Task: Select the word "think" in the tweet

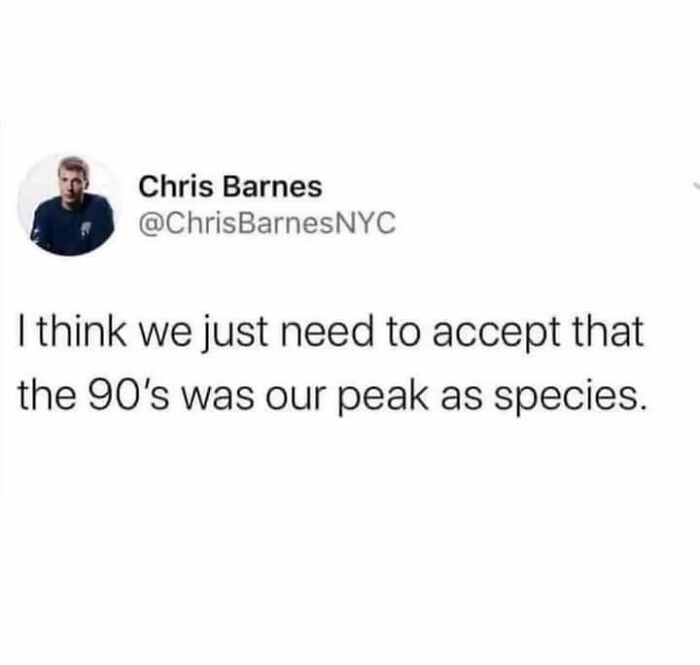Action: coord(82,332)
